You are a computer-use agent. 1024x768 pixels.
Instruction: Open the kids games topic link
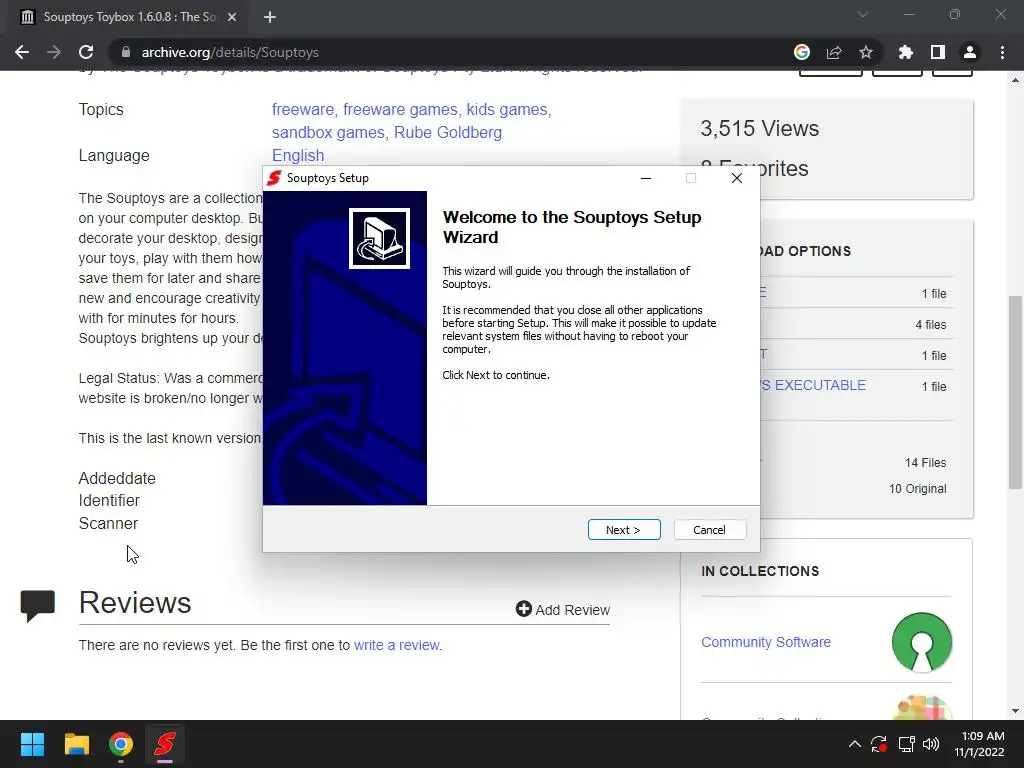pos(507,109)
